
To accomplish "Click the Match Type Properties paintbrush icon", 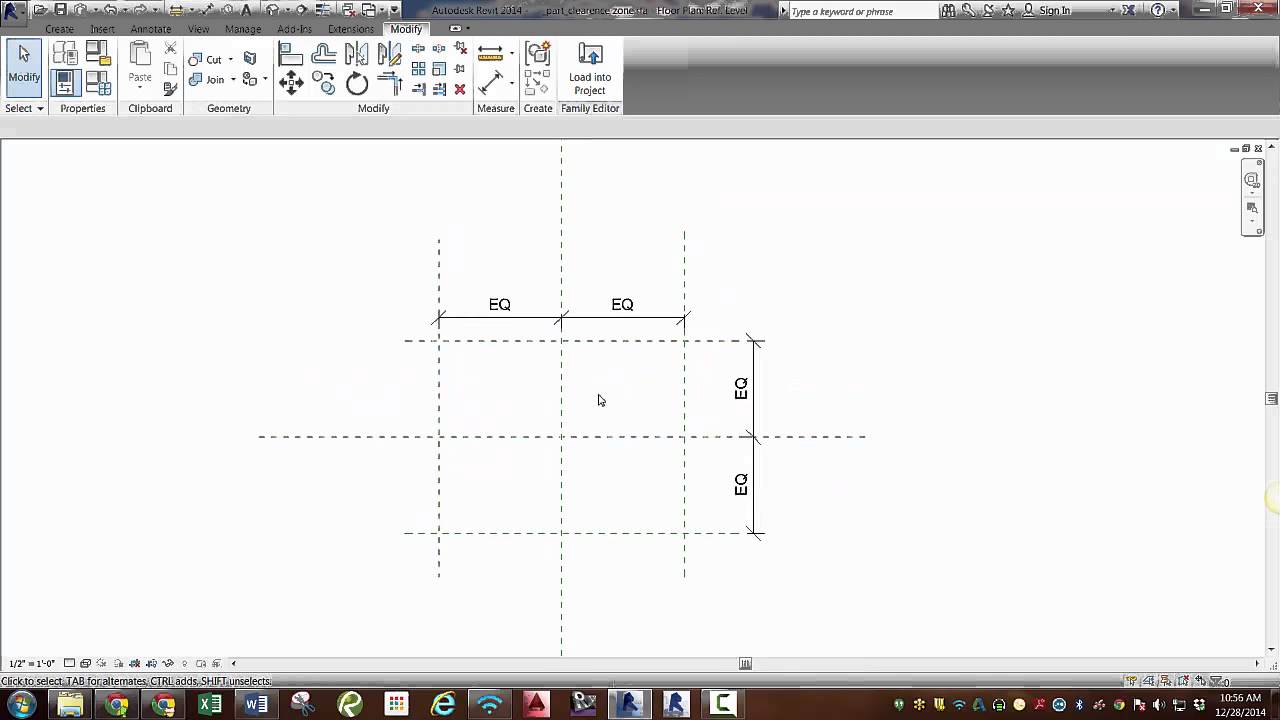I will click(x=170, y=89).
